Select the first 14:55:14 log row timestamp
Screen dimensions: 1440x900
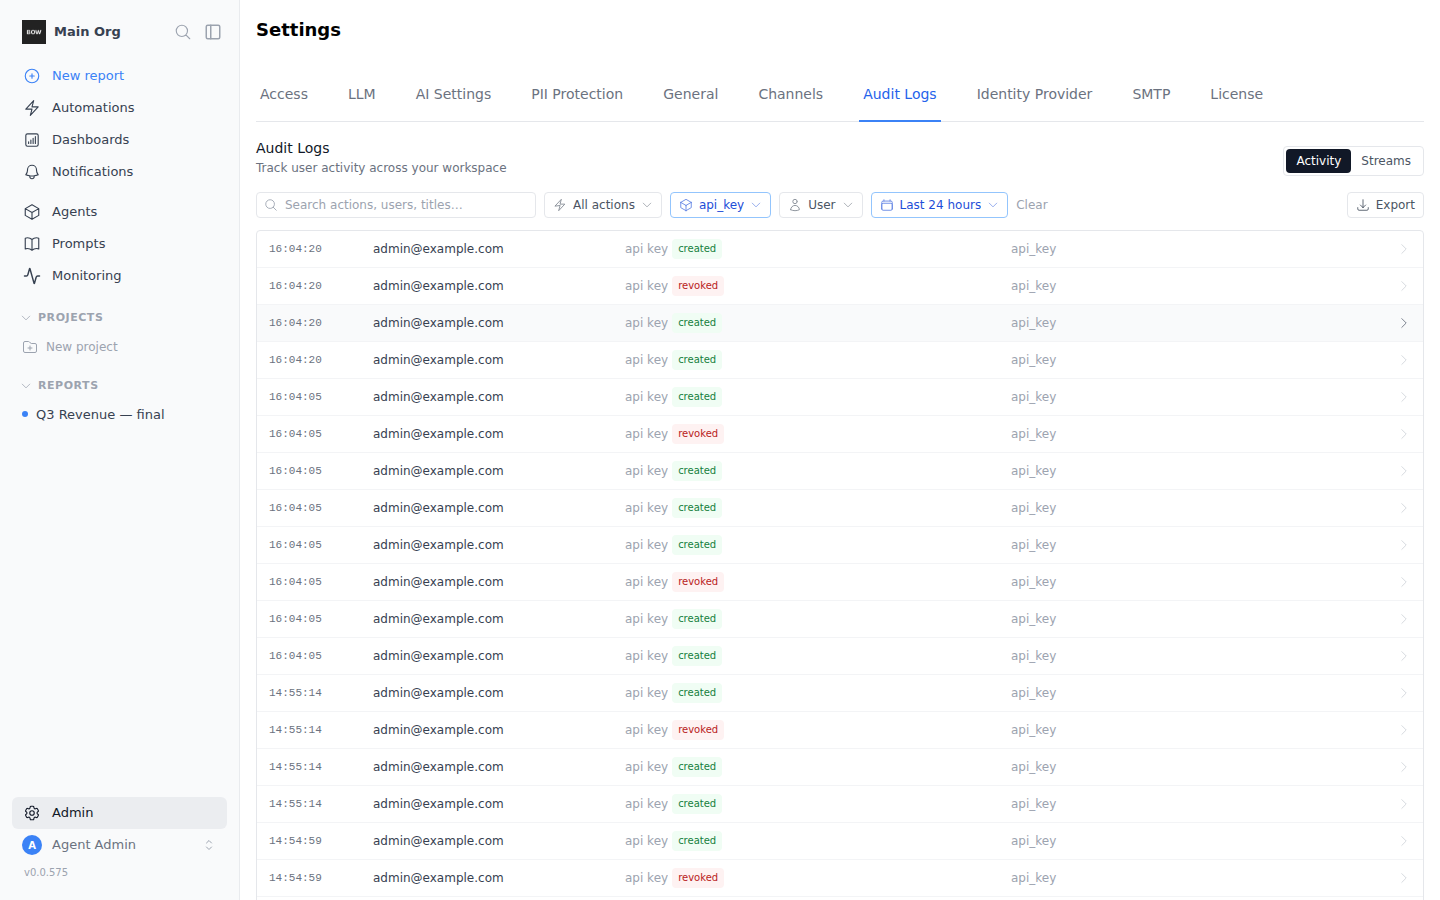(x=295, y=693)
